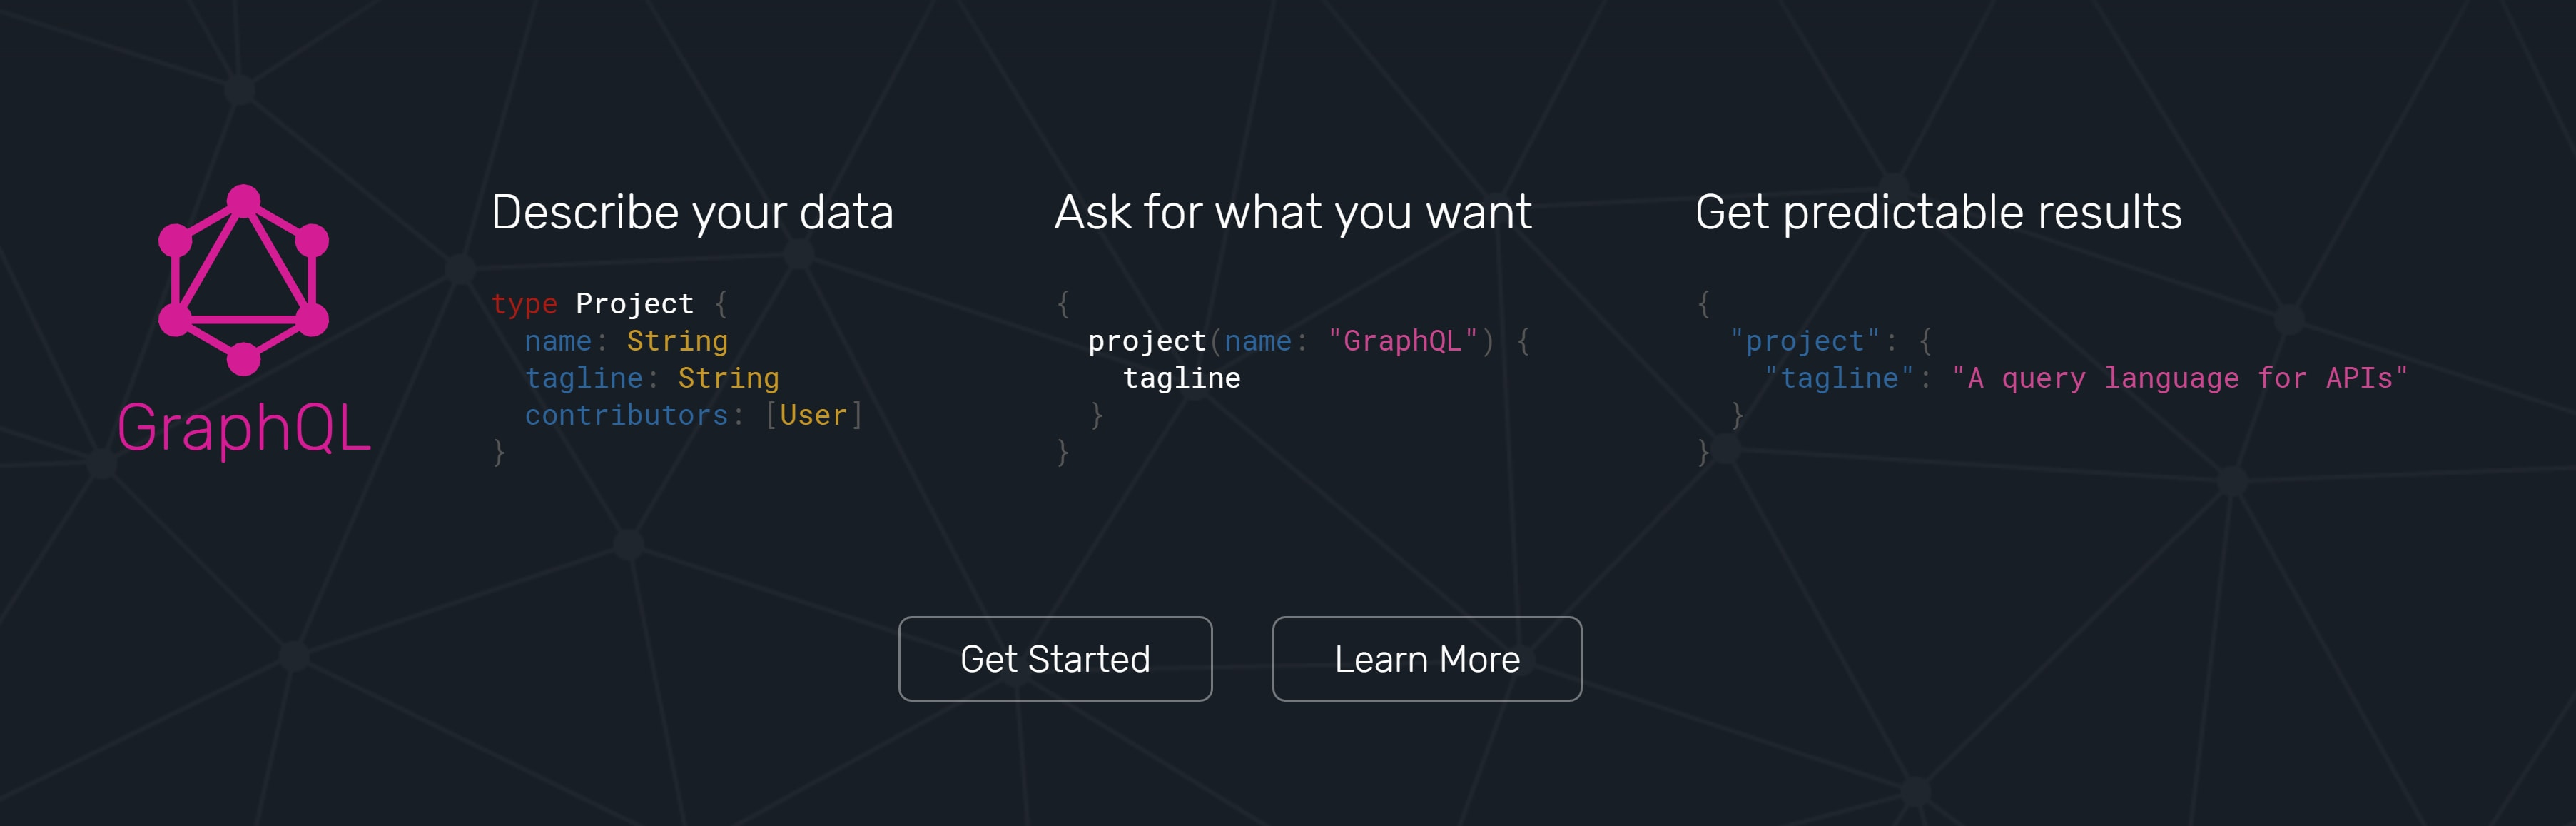
Task: Click the 'project' field in the query
Action: (x=1147, y=342)
